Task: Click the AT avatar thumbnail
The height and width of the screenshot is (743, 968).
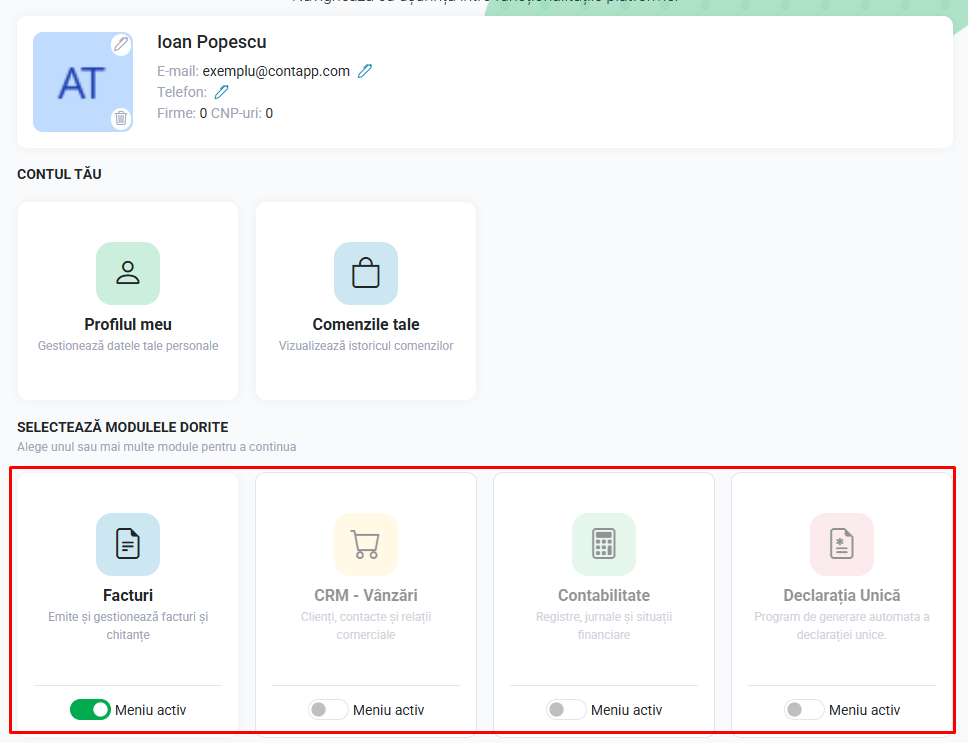Action: point(83,82)
